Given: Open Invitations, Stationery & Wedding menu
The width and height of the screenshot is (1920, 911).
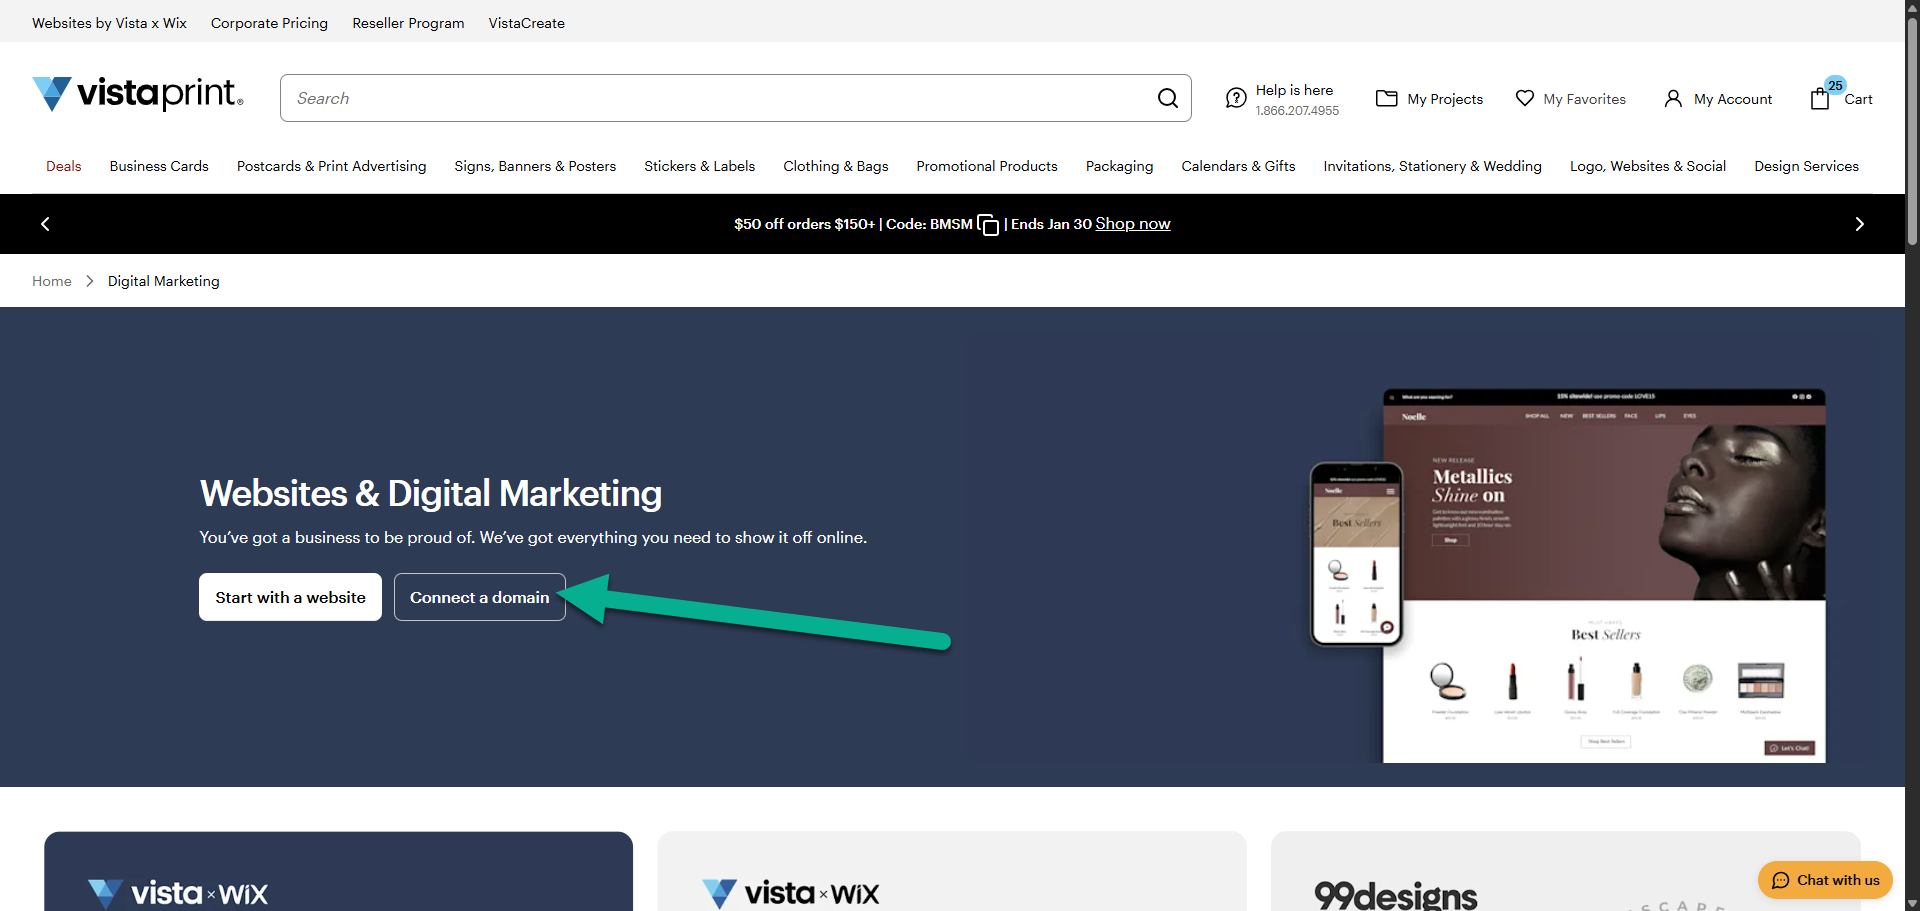Looking at the screenshot, I should coord(1432,166).
